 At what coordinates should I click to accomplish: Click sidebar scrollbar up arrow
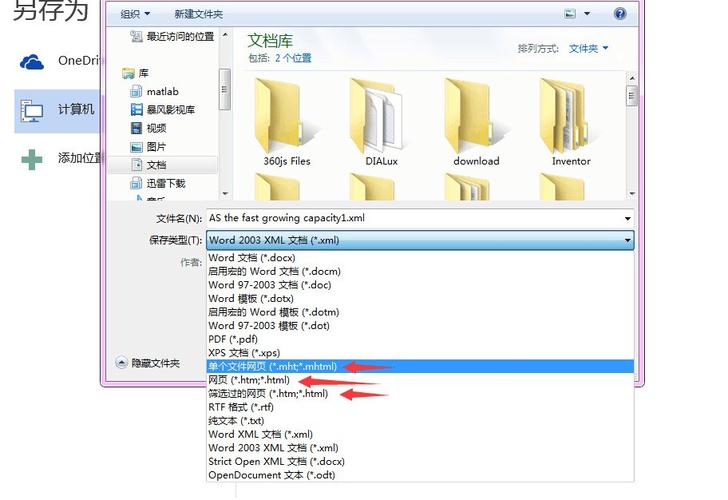point(225,35)
